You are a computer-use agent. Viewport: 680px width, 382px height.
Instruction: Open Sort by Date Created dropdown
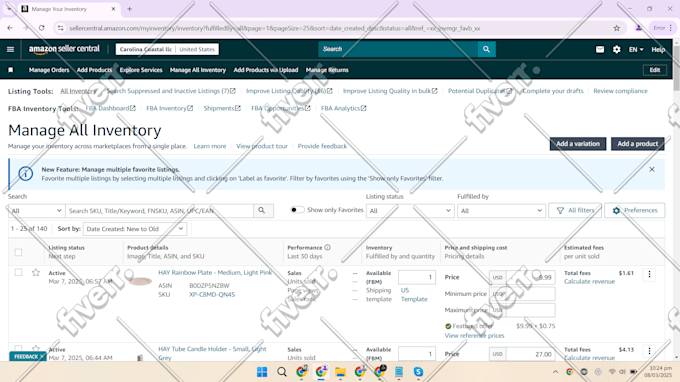pyautogui.click(x=135, y=229)
